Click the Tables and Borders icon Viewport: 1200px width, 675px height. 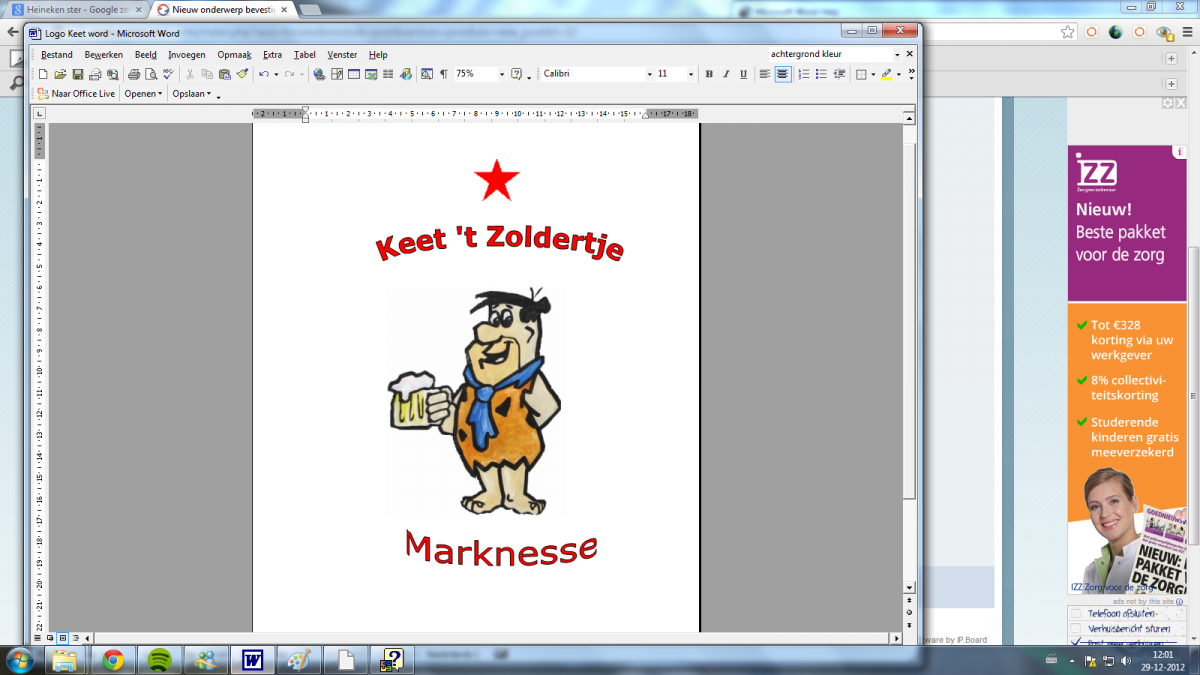point(337,74)
